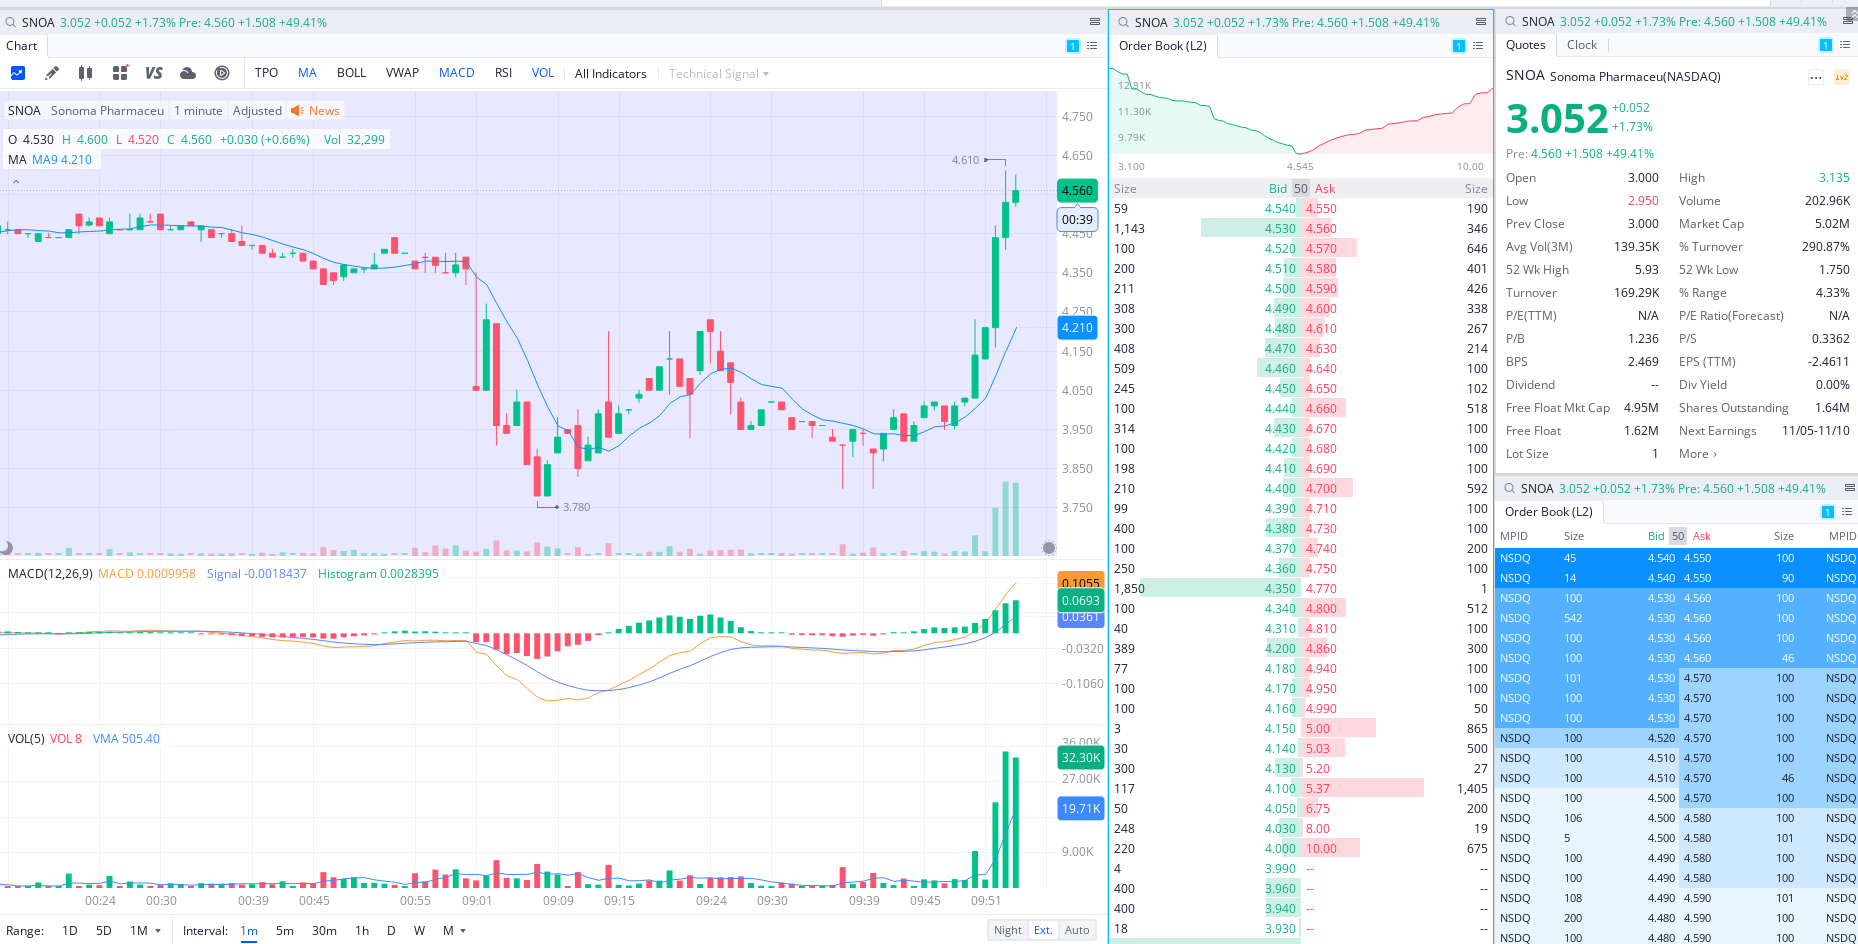The height and width of the screenshot is (944, 1858).
Task: Switch to the Clock tab
Action: 1582,45
